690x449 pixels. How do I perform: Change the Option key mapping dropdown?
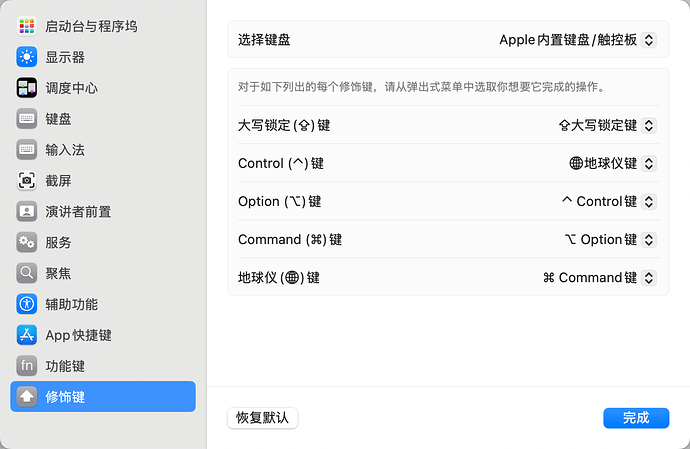[x=609, y=202]
